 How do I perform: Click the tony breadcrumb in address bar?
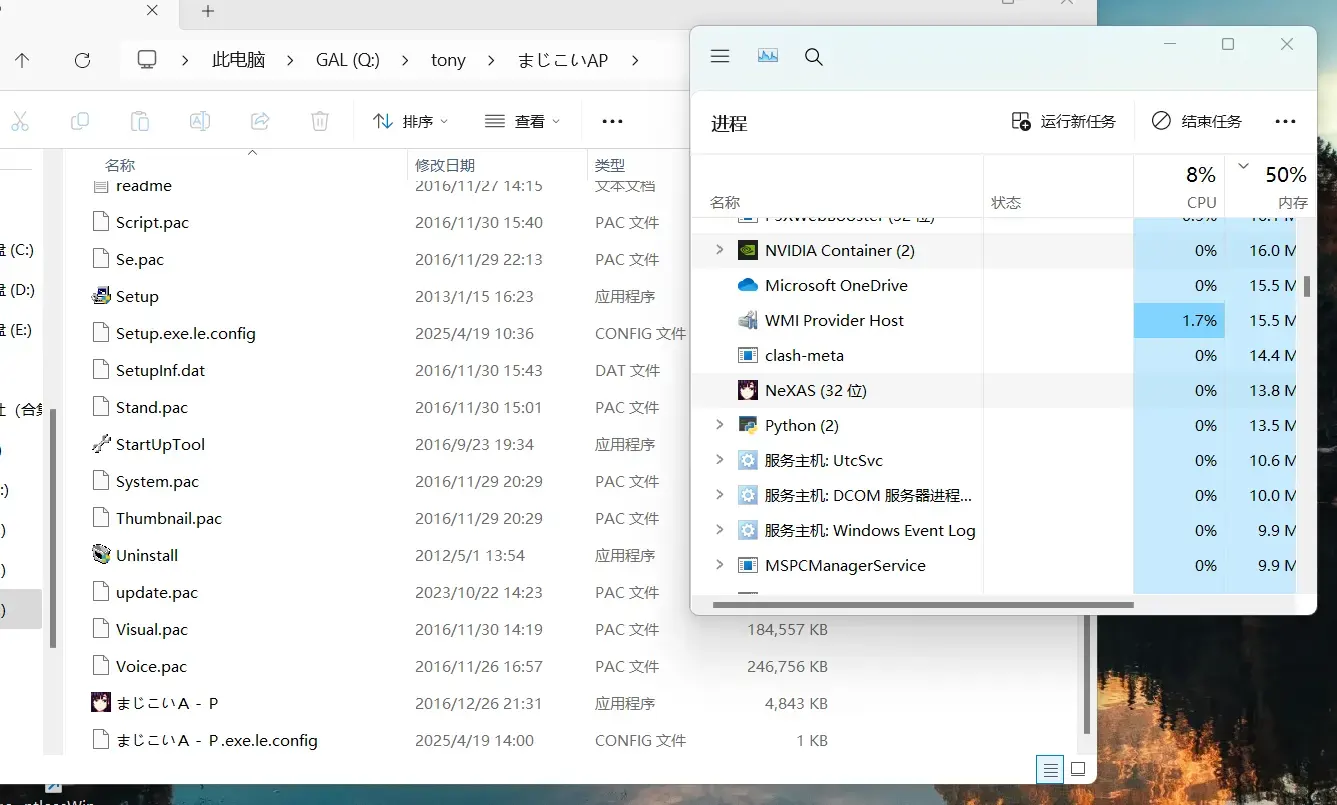448,60
